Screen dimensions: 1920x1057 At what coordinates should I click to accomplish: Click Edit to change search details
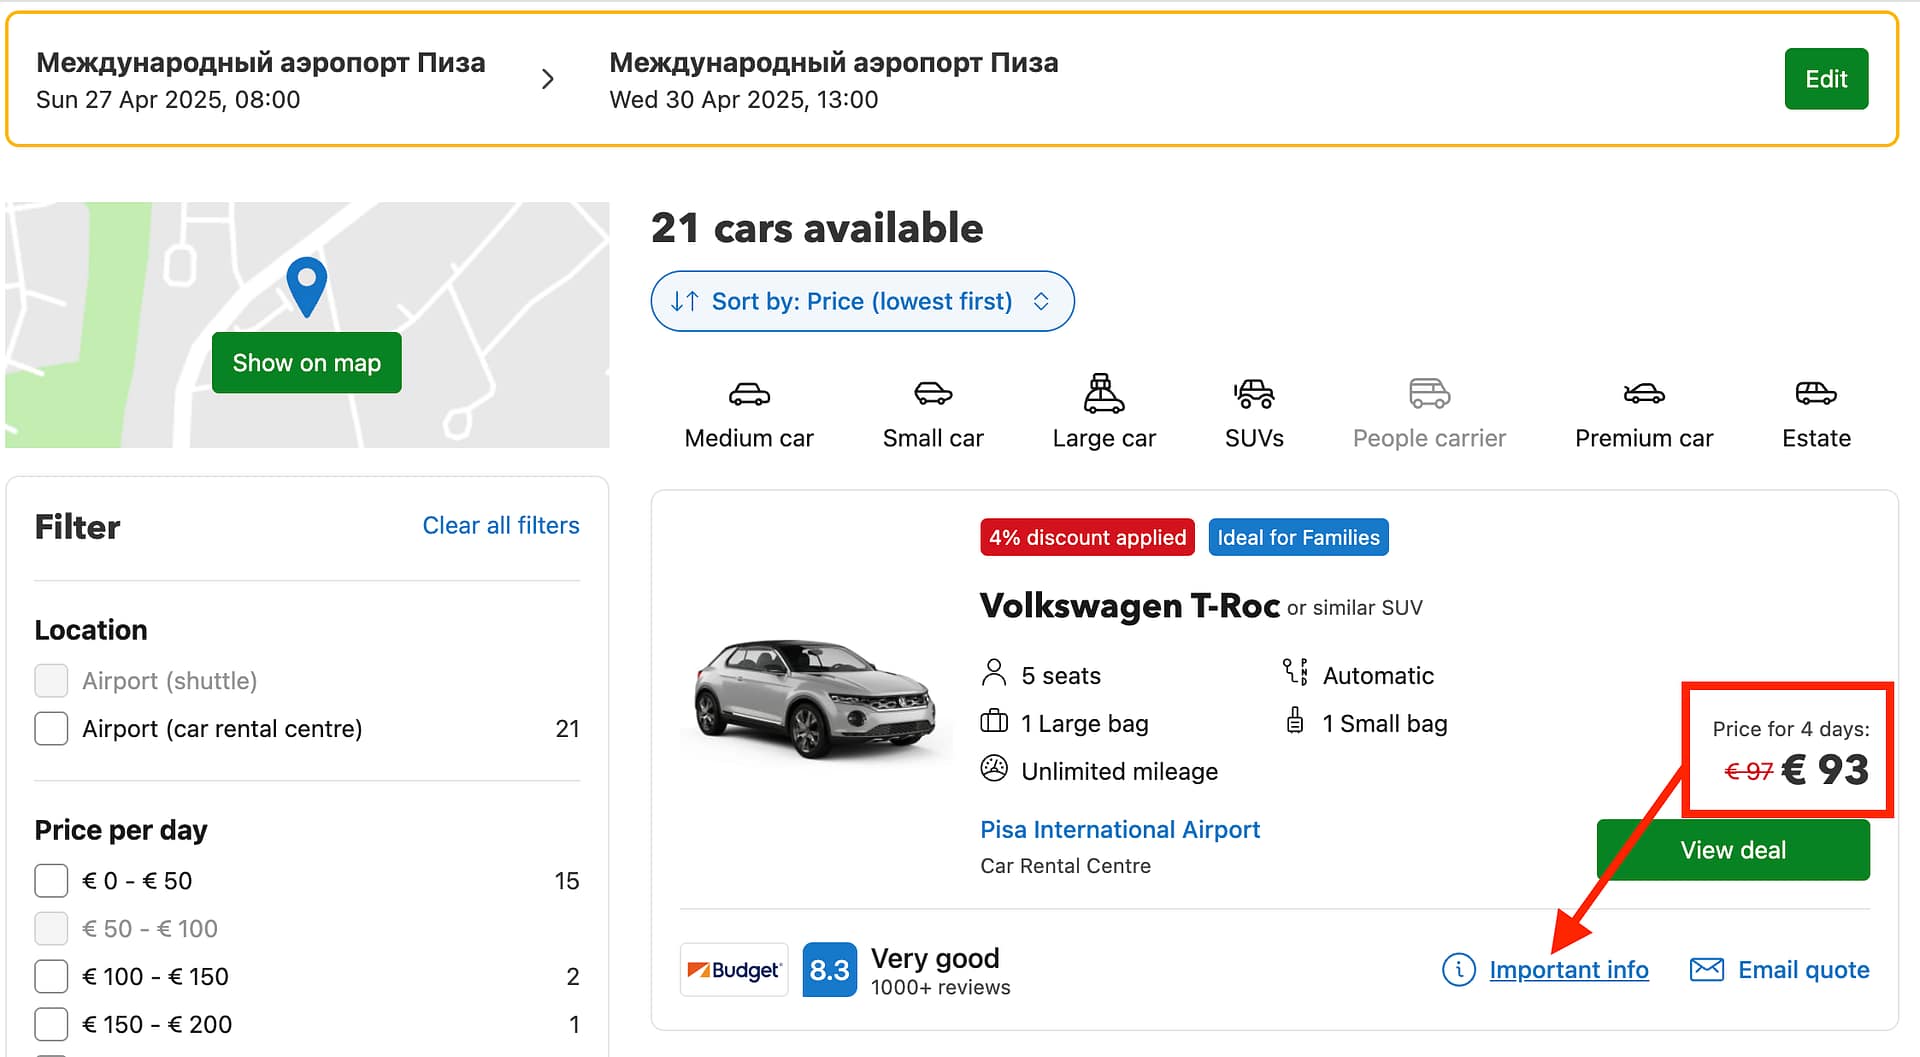click(1825, 79)
